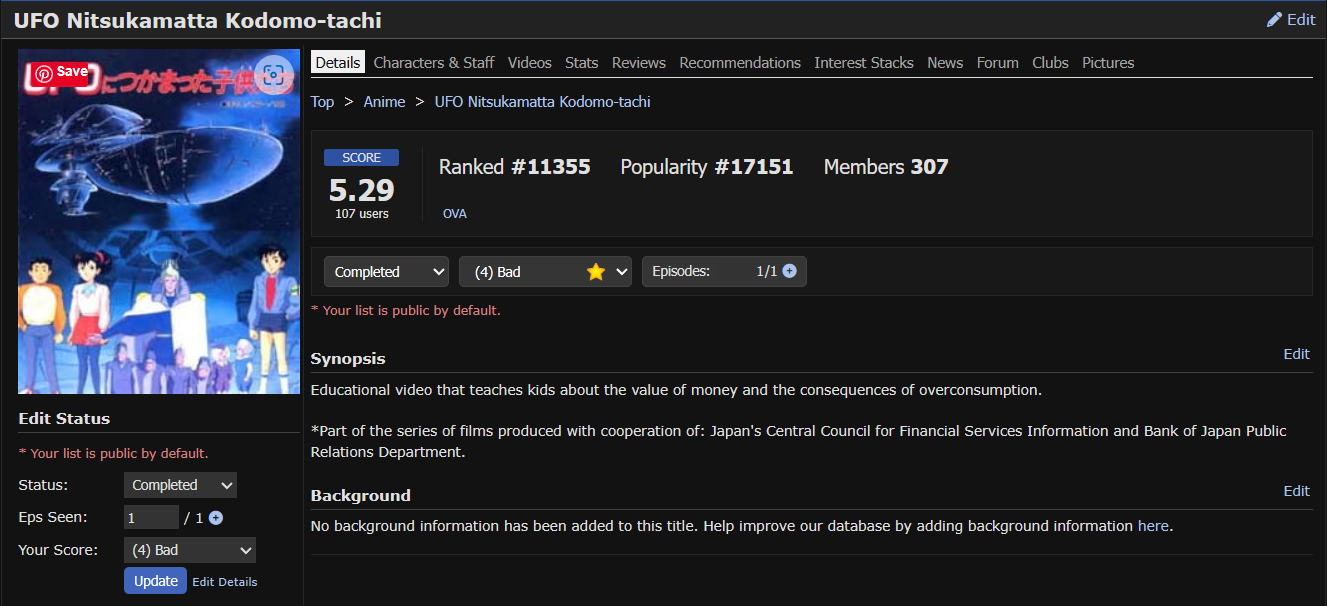Open the Clubs tab

1050,62
